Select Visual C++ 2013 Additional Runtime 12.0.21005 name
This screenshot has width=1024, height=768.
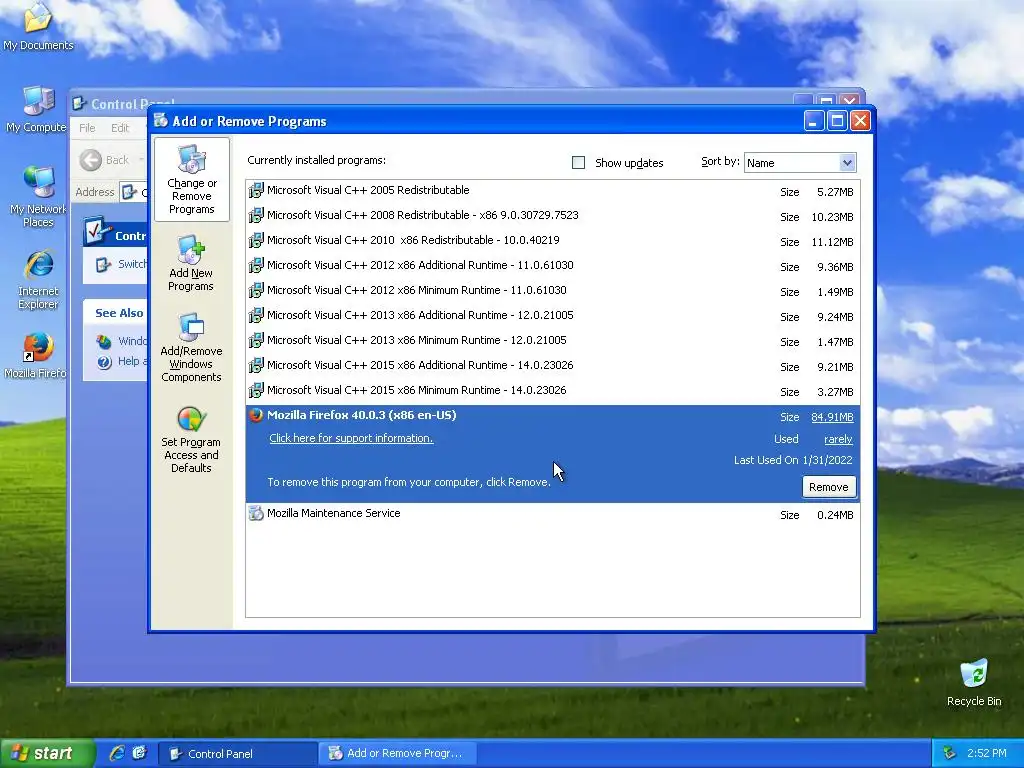(x=420, y=315)
